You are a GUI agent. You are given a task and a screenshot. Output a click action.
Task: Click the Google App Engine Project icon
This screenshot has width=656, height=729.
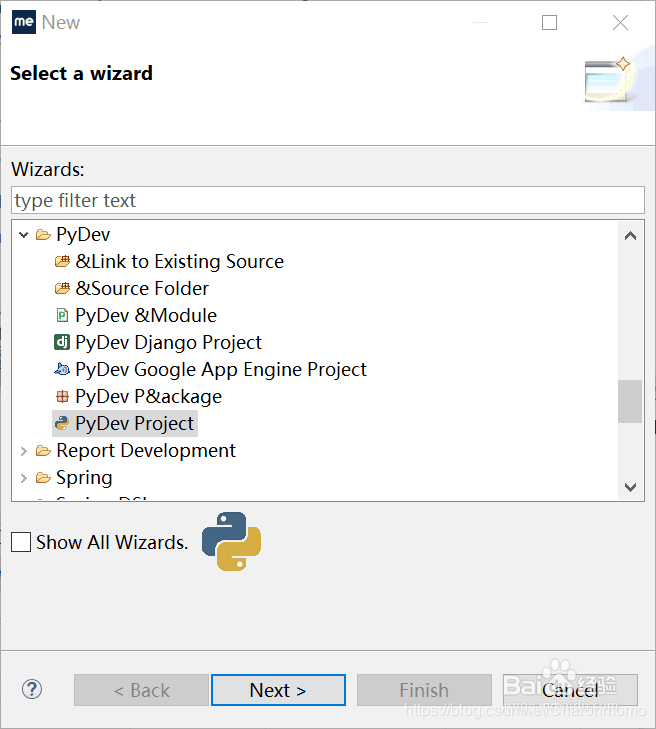click(x=62, y=370)
